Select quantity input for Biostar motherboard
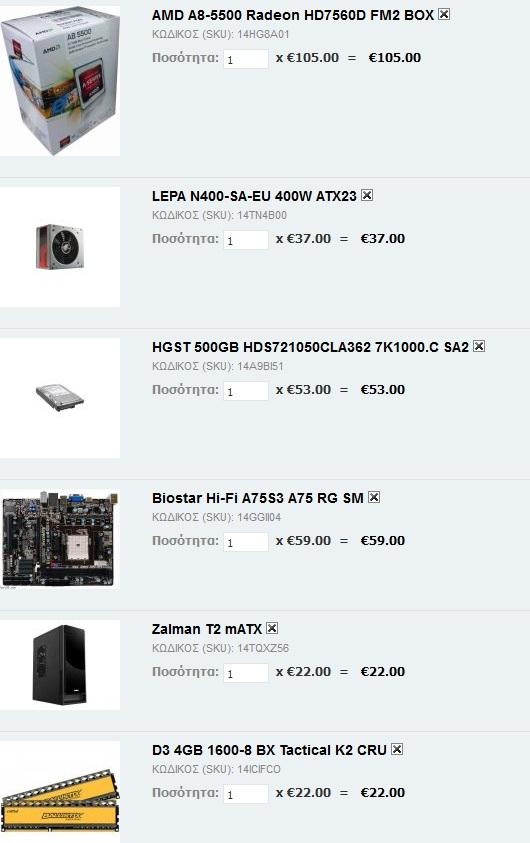Image resolution: width=530 pixels, height=843 pixels. coord(246,542)
